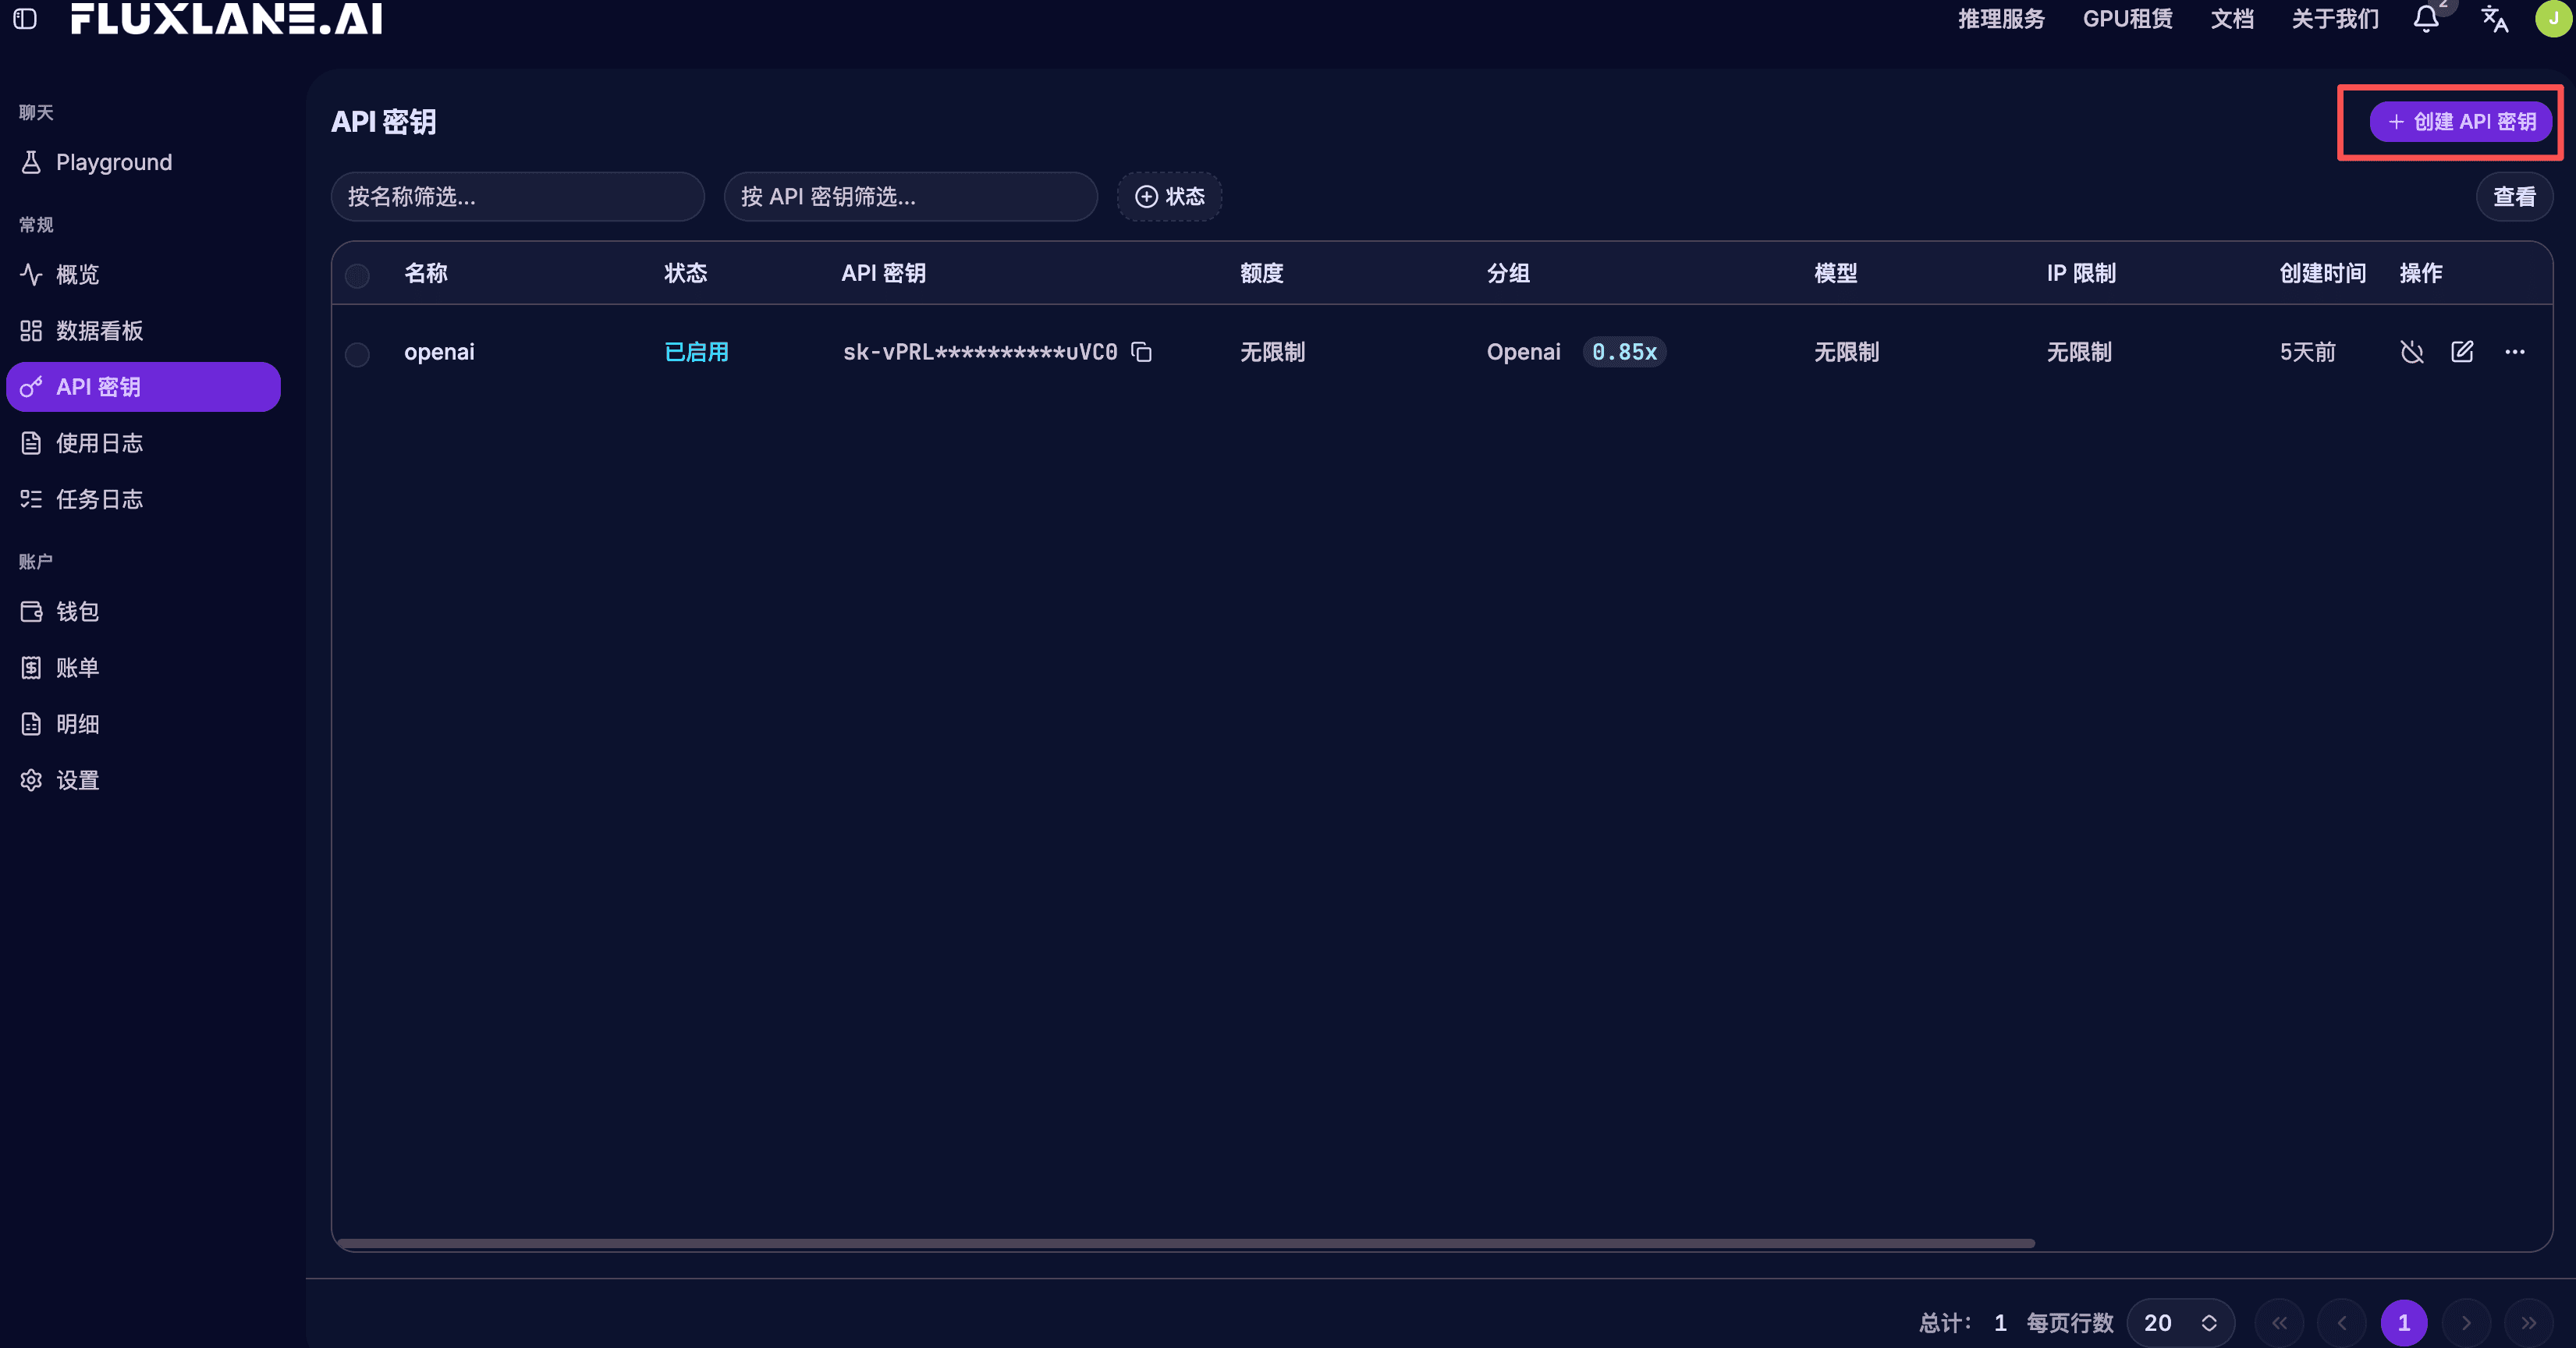
Task: Open GPU租赁 in the top navigation
Action: click(x=2127, y=19)
